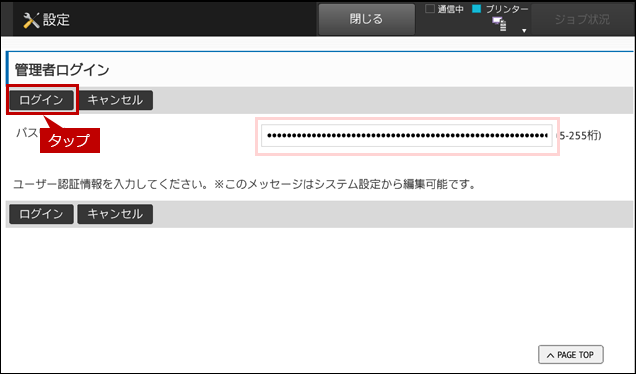Click the cyan プリンター indicator square
Image resolution: width=636 pixels, height=374 pixels.
pos(477,9)
